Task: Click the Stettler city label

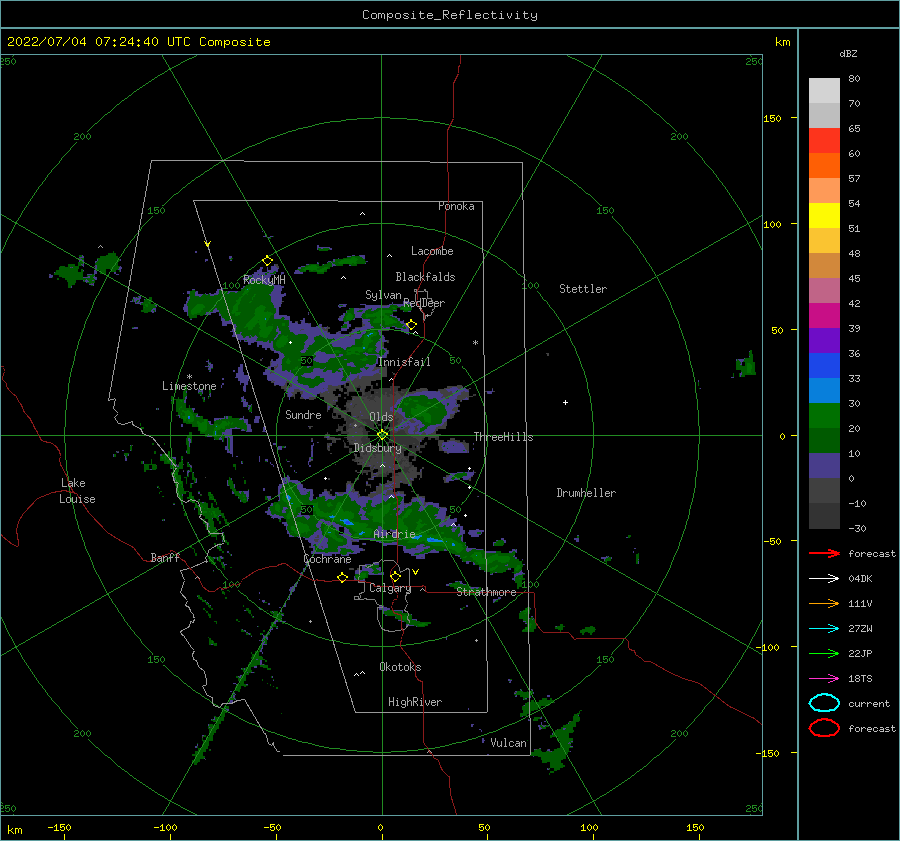Action: coord(583,289)
